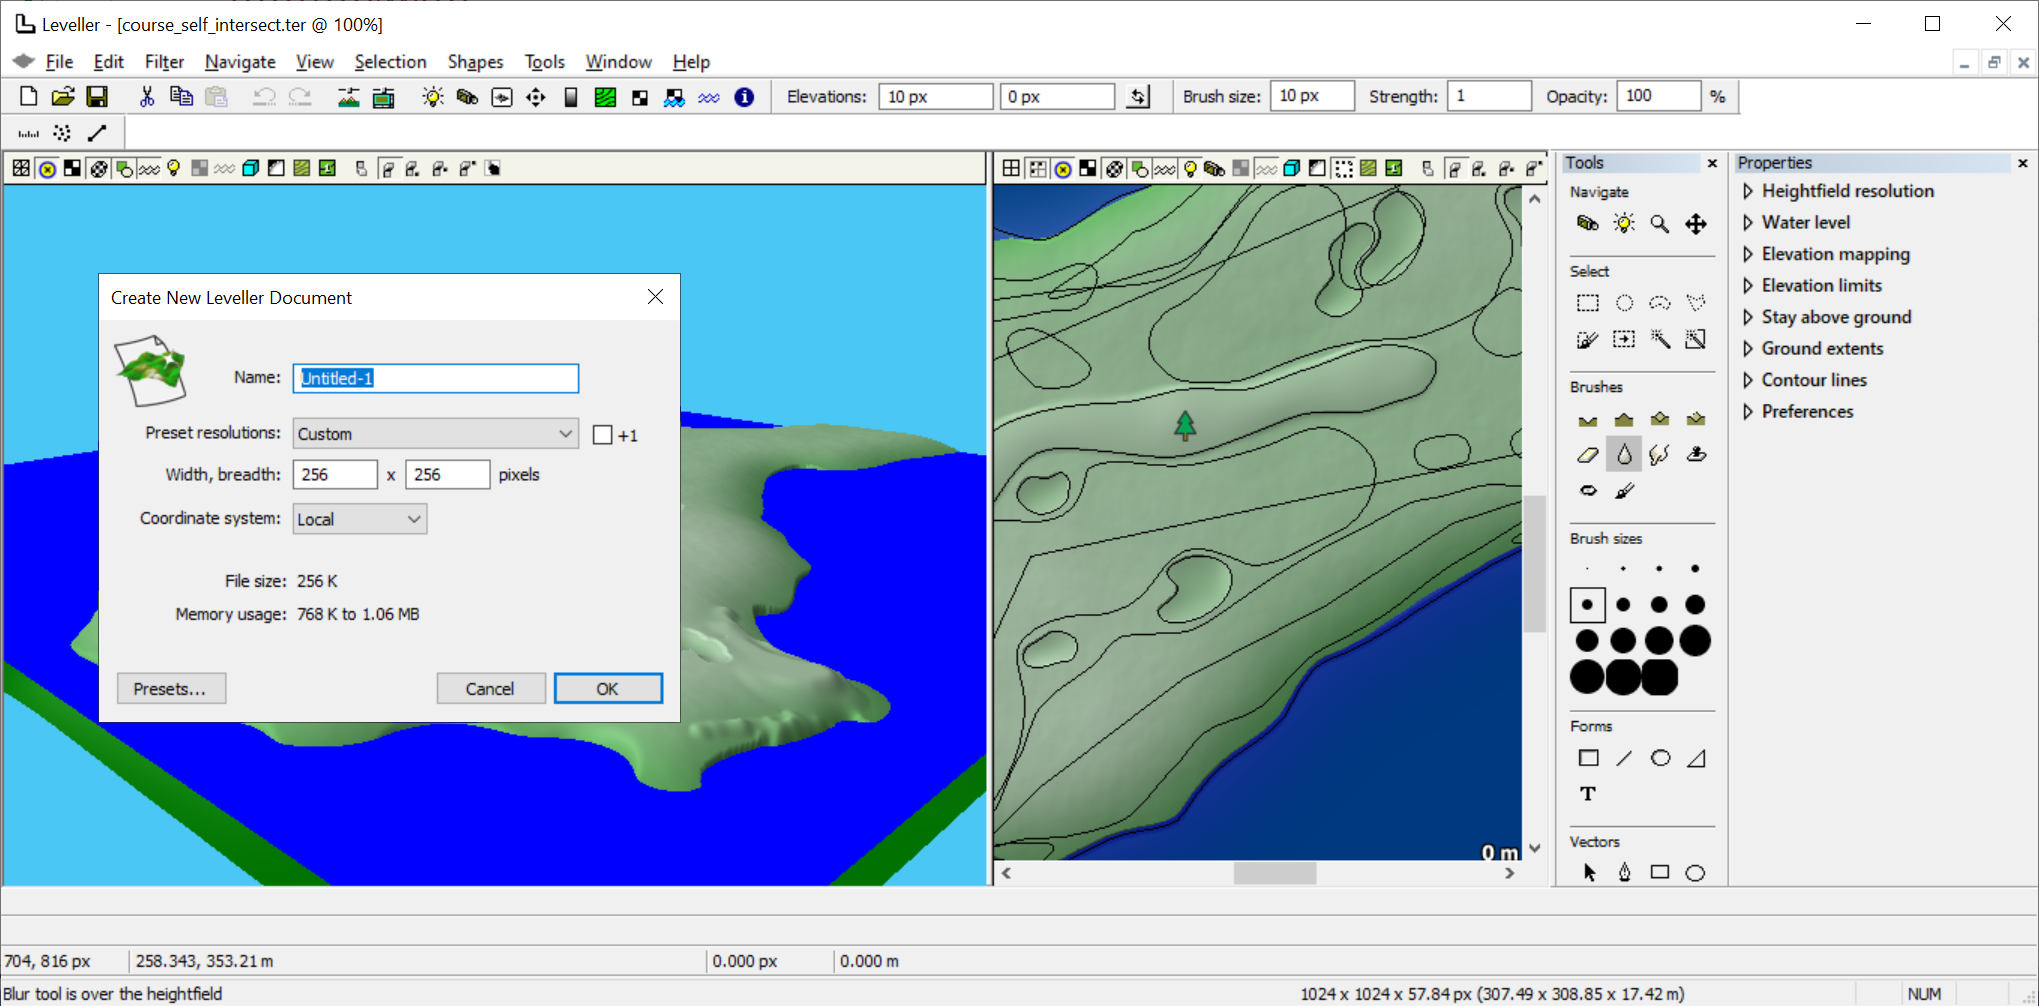Open the Navigate menu

coord(240,62)
